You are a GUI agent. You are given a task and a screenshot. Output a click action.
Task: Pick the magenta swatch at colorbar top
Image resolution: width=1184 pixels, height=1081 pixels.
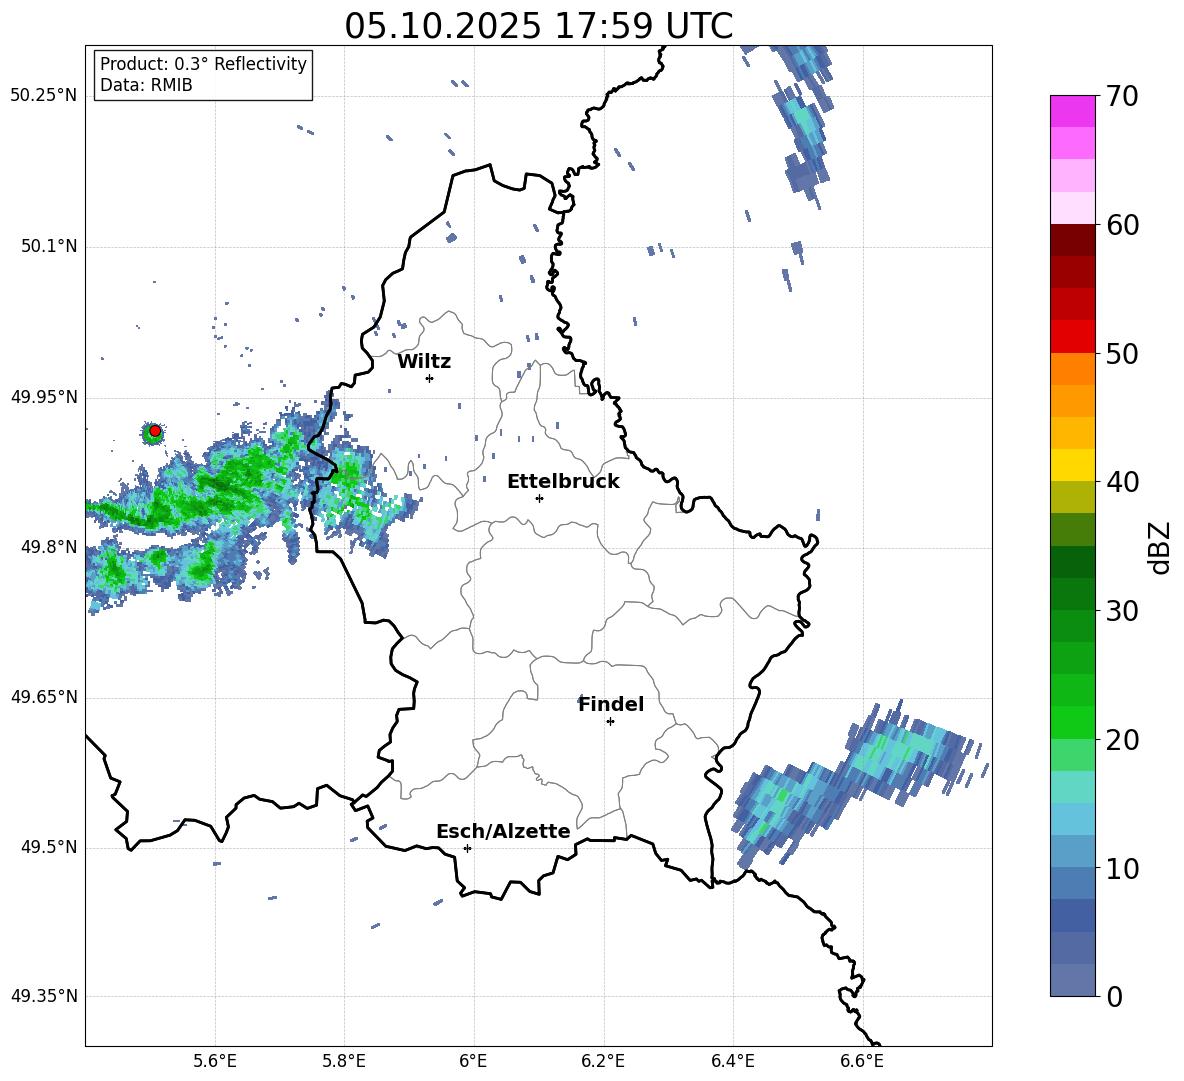(1072, 111)
